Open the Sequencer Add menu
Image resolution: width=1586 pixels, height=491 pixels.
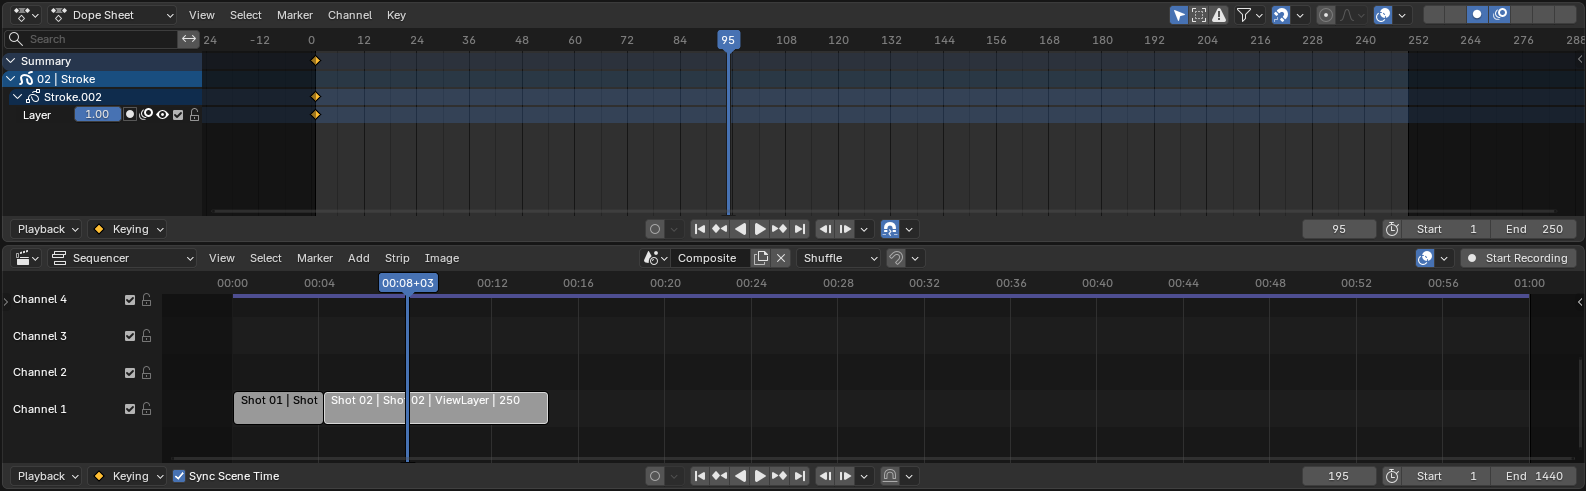tap(359, 258)
